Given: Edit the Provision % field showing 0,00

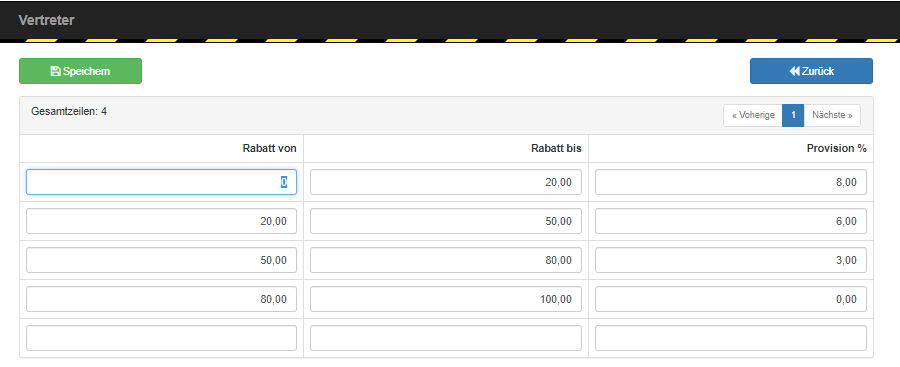Looking at the screenshot, I should coord(731,299).
